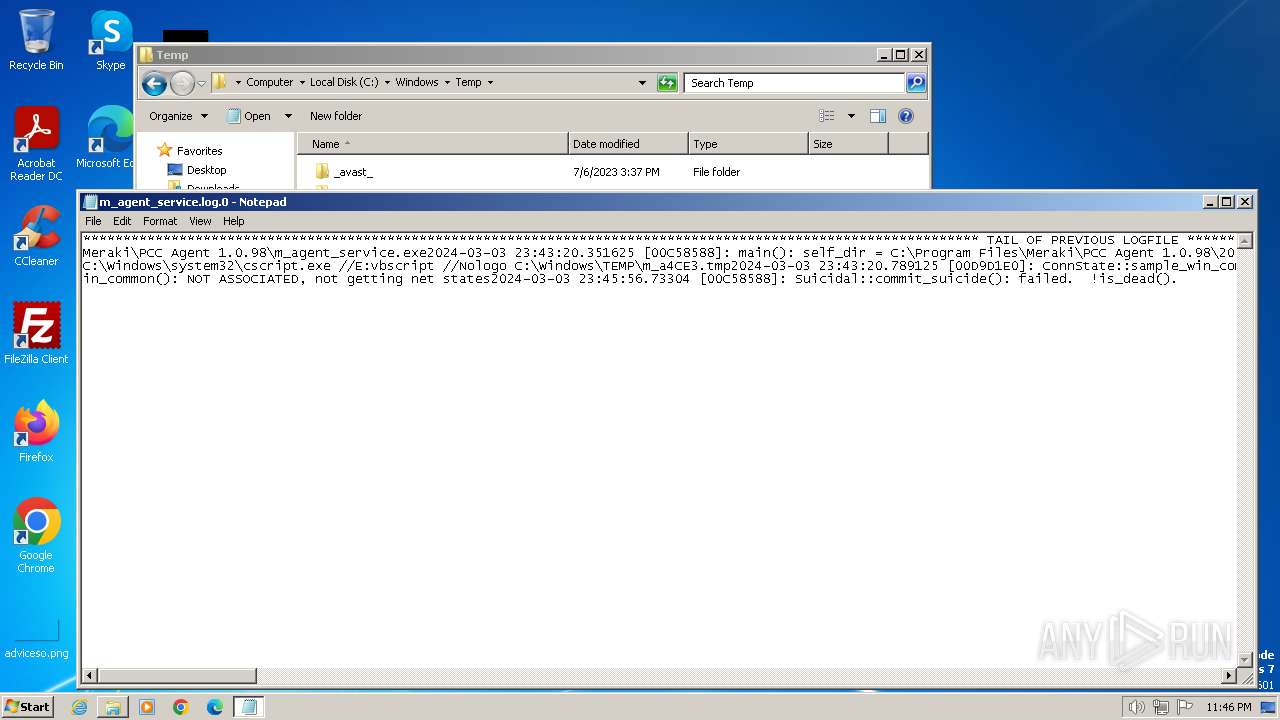Expand the Local Disk (C:) breadcrumb arrow
The width and height of the screenshot is (1280, 720).
coord(387,83)
